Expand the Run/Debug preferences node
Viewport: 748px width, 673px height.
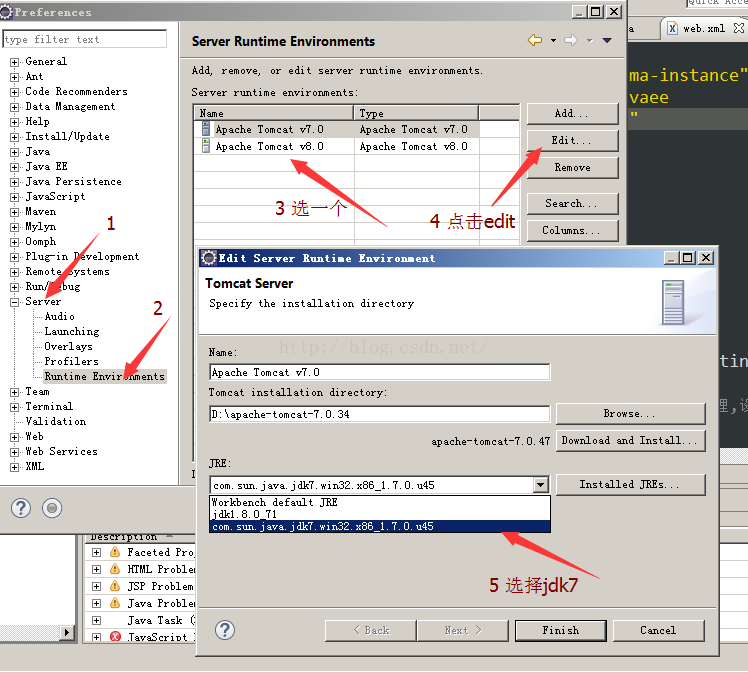click(15, 287)
